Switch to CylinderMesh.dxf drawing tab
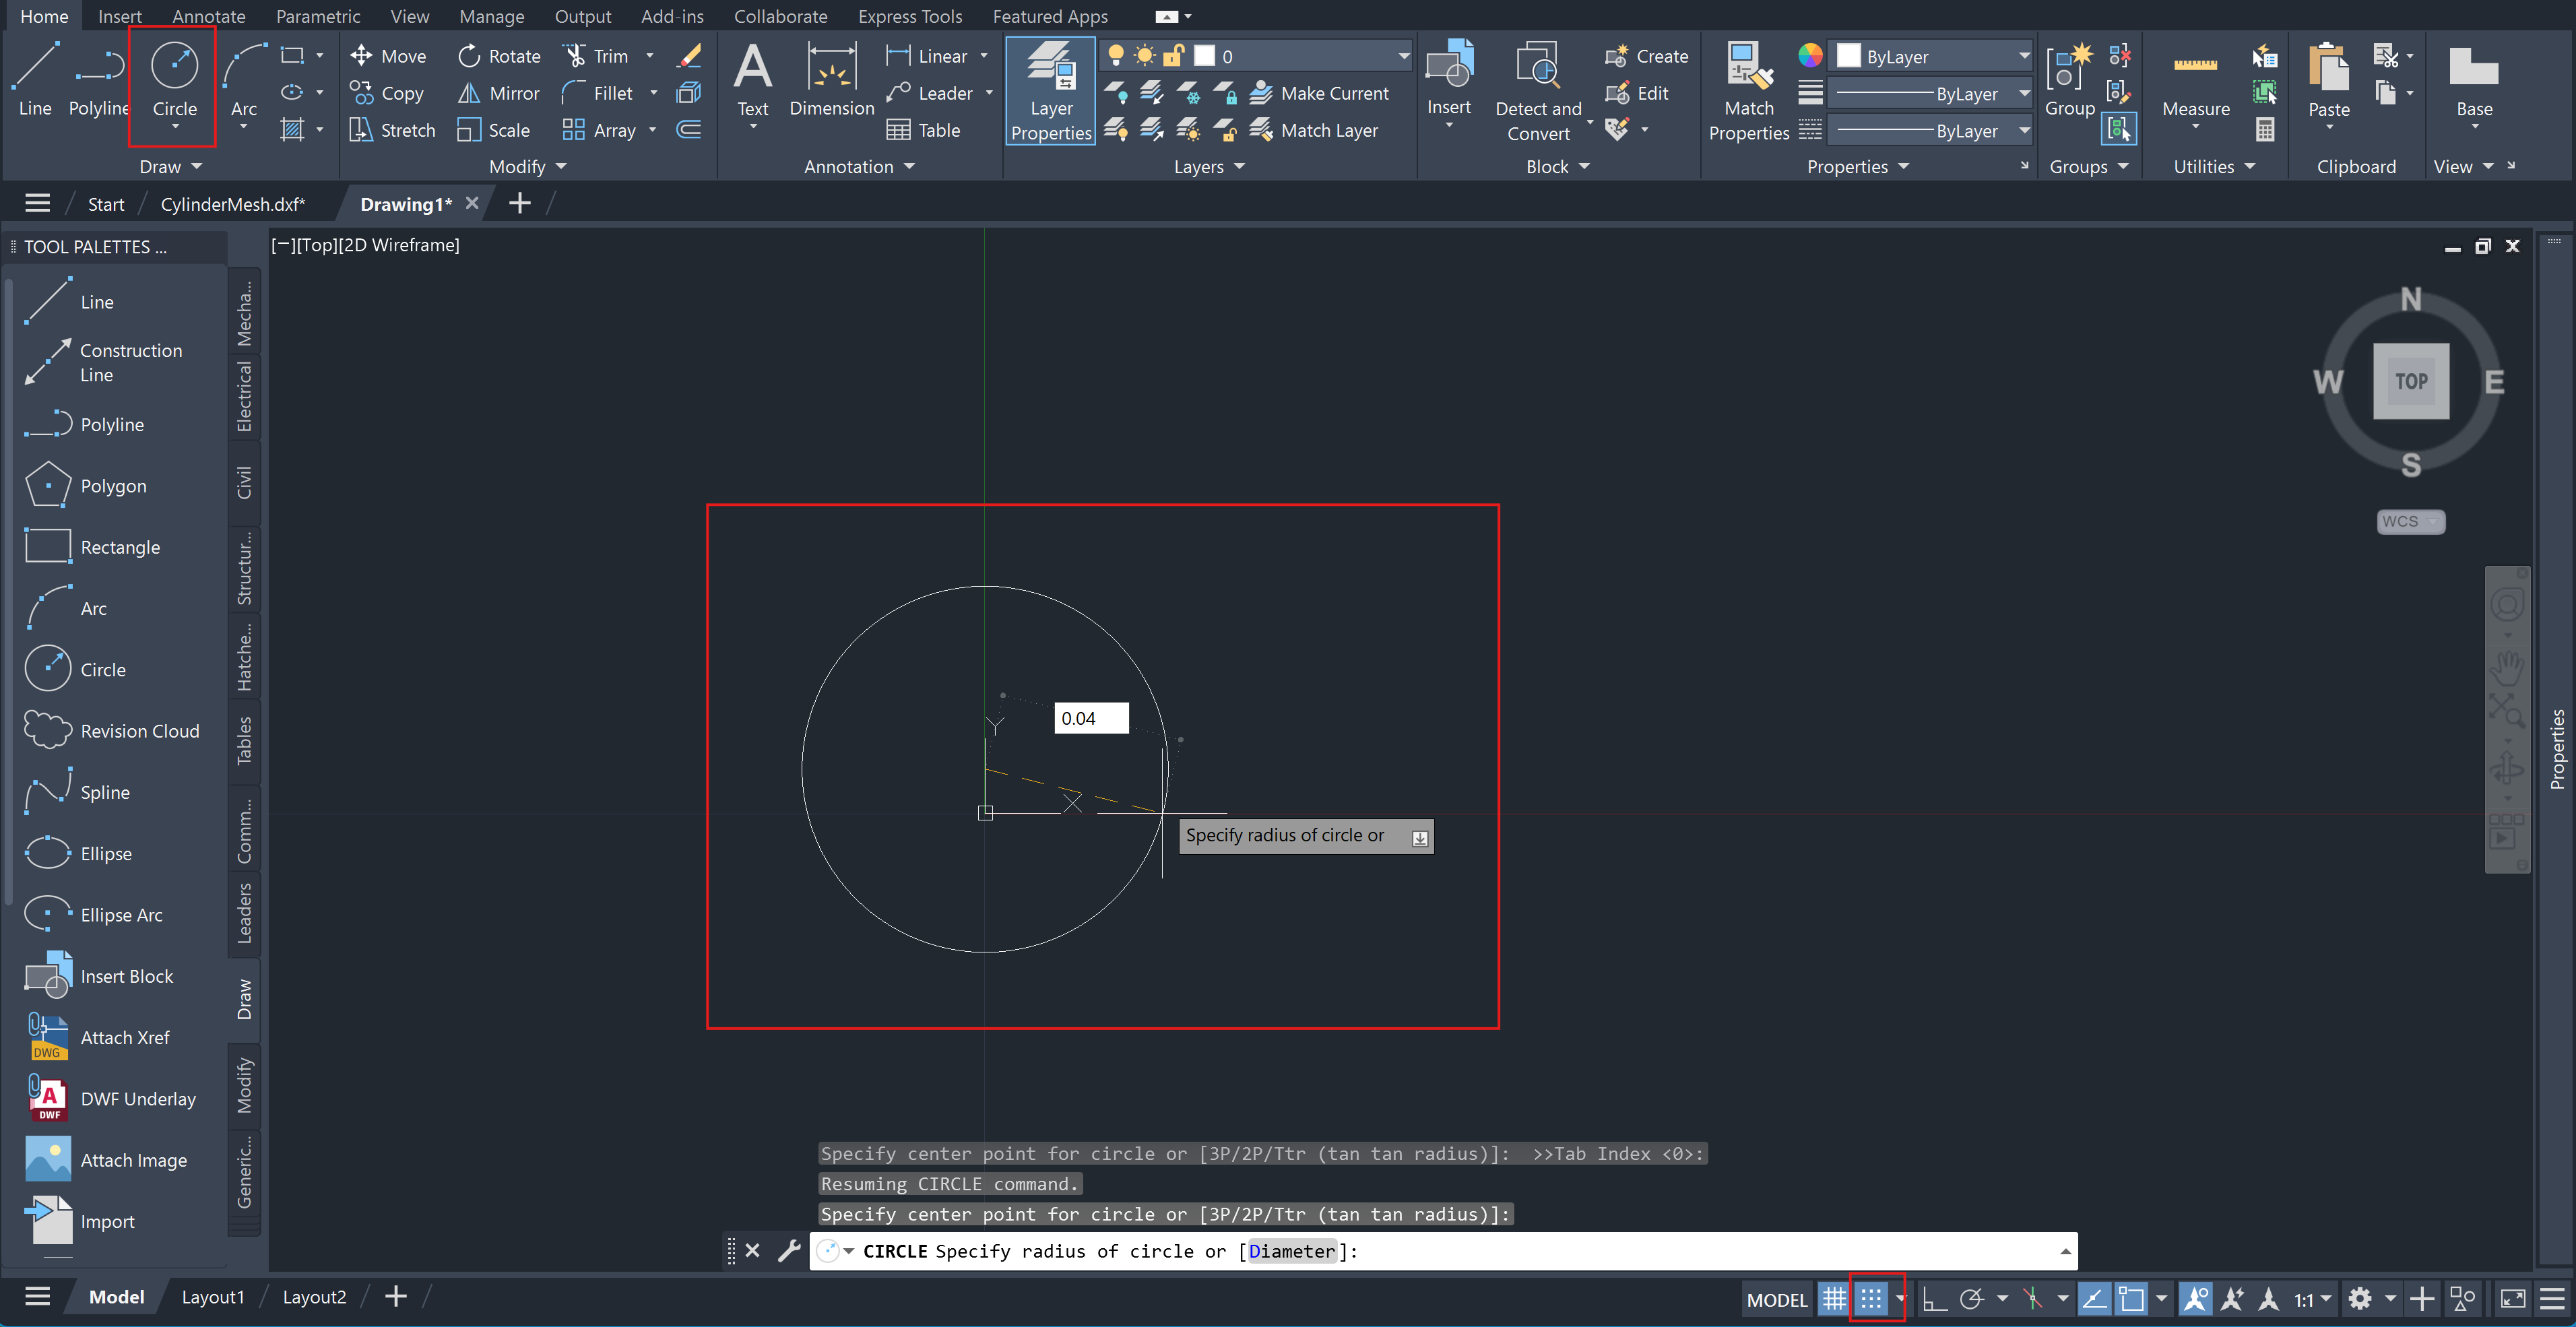This screenshot has width=2576, height=1327. [x=232, y=204]
